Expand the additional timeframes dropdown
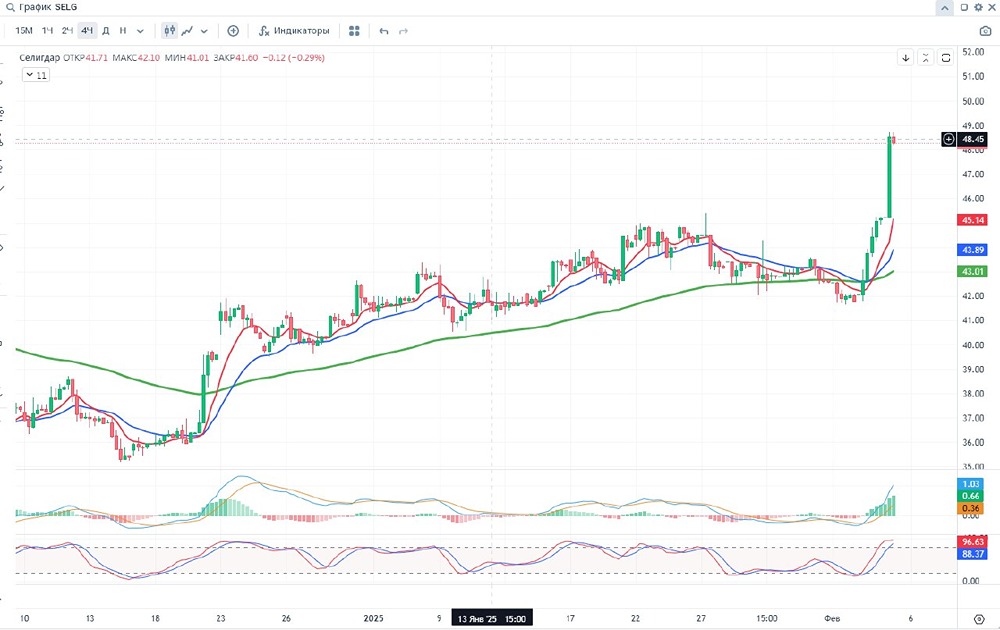 (140, 31)
